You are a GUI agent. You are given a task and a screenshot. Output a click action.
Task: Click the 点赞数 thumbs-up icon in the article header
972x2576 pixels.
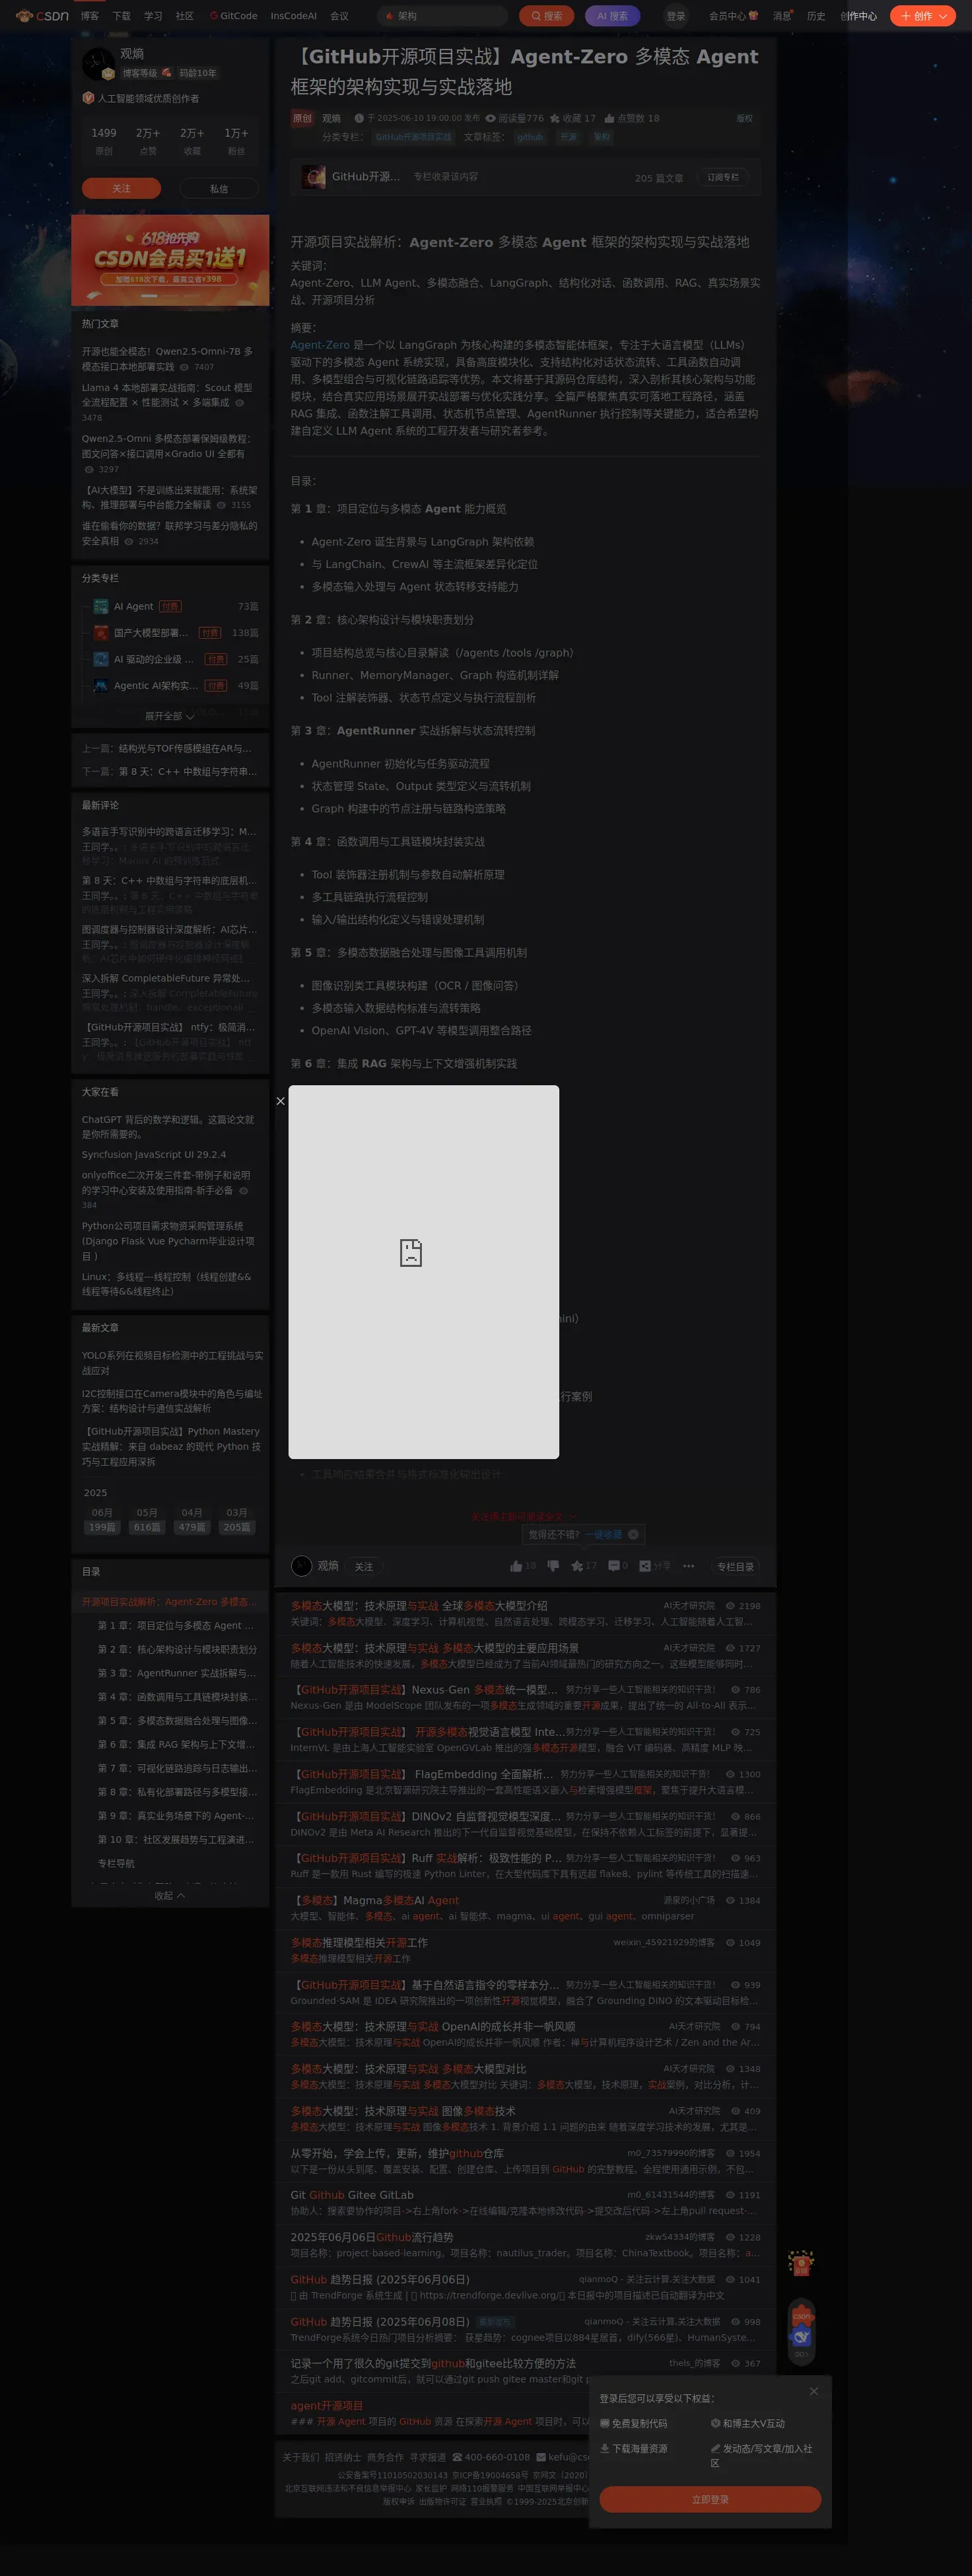[609, 118]
